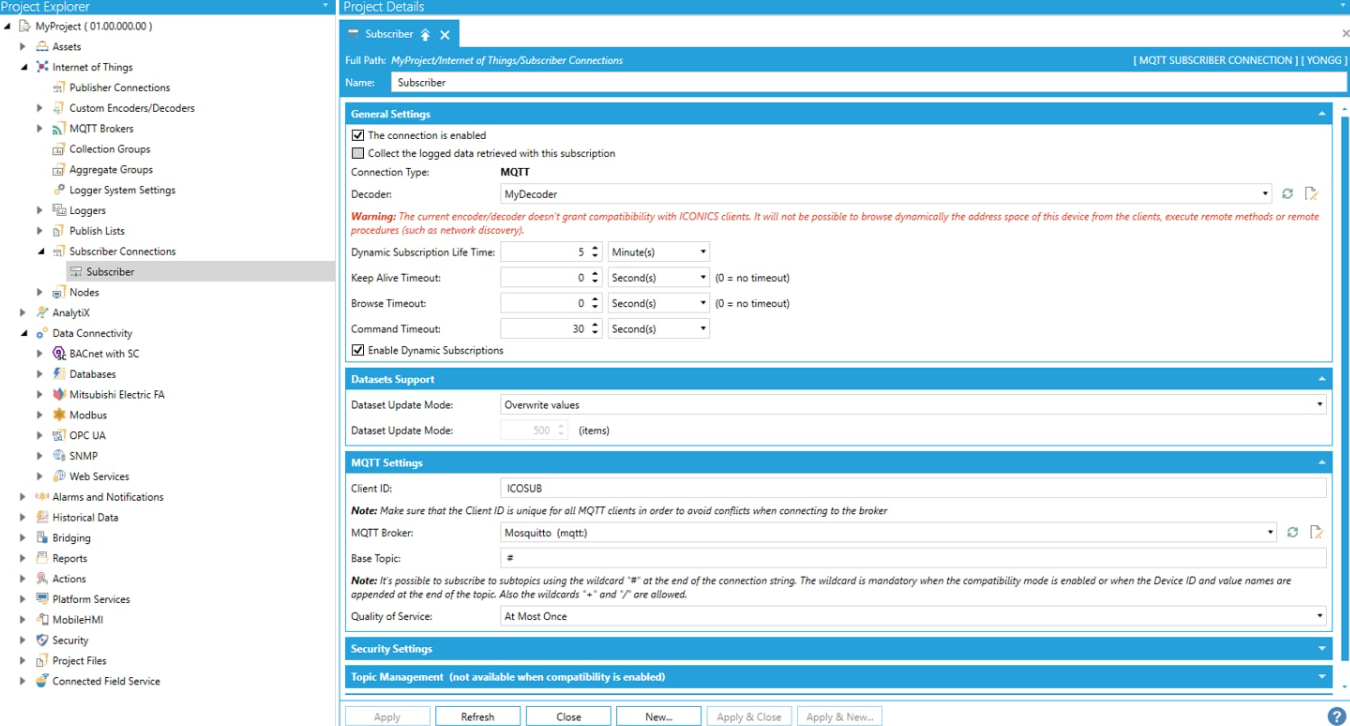Edit the selected MQTT Broker
1350x726 pixels.
[x=1317, y=533]
